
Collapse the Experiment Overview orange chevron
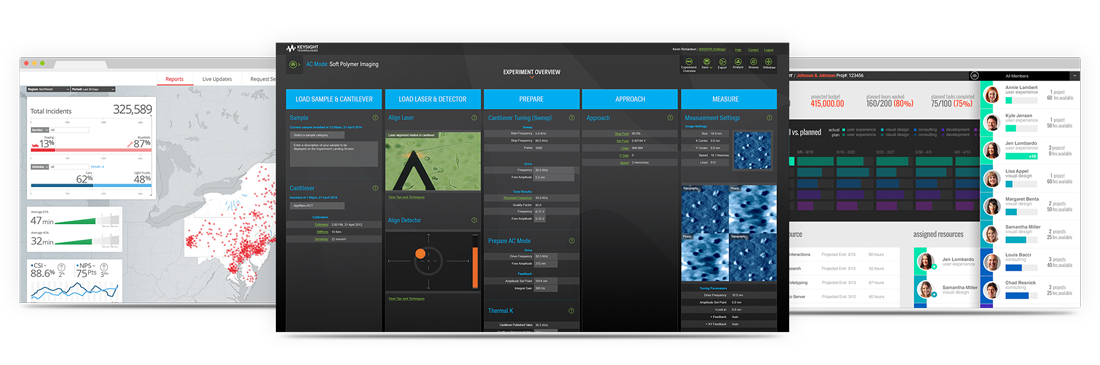click(532, 78)
